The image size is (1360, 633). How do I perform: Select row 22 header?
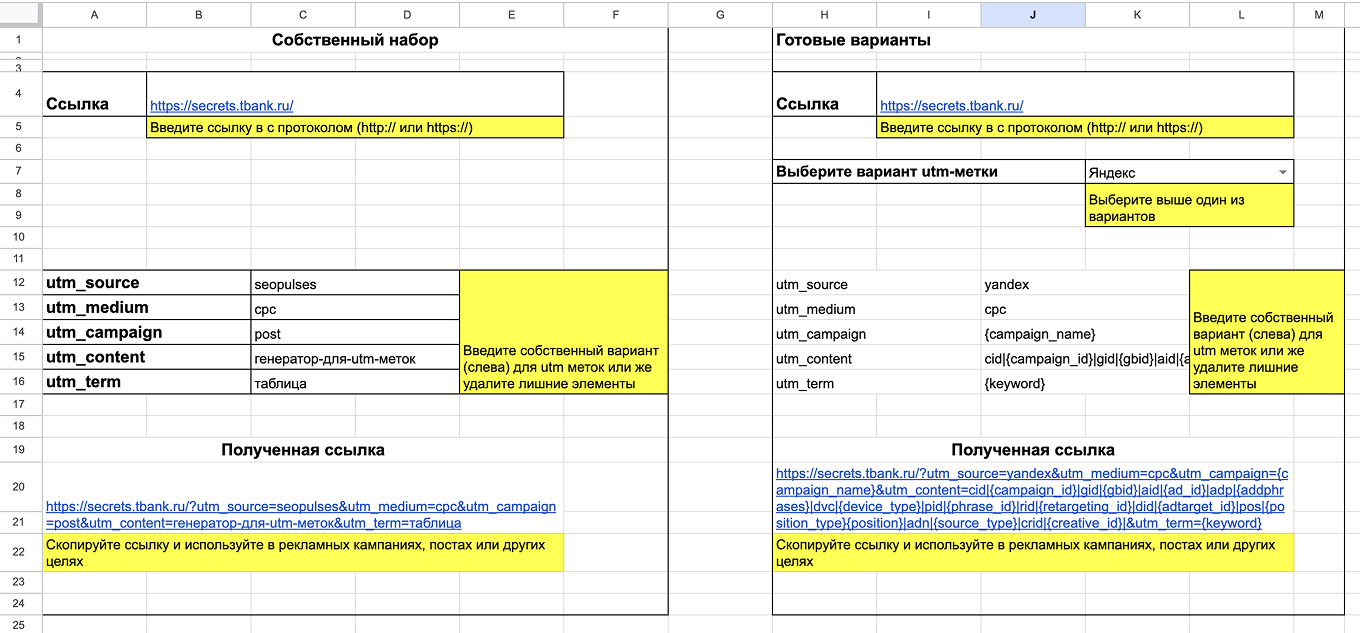tap(20, 552)
